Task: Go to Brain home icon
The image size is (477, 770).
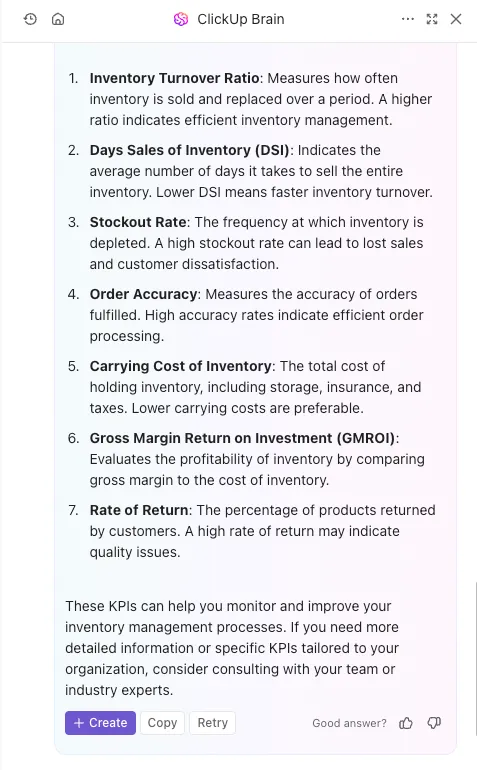Action: tap(58, 19)
